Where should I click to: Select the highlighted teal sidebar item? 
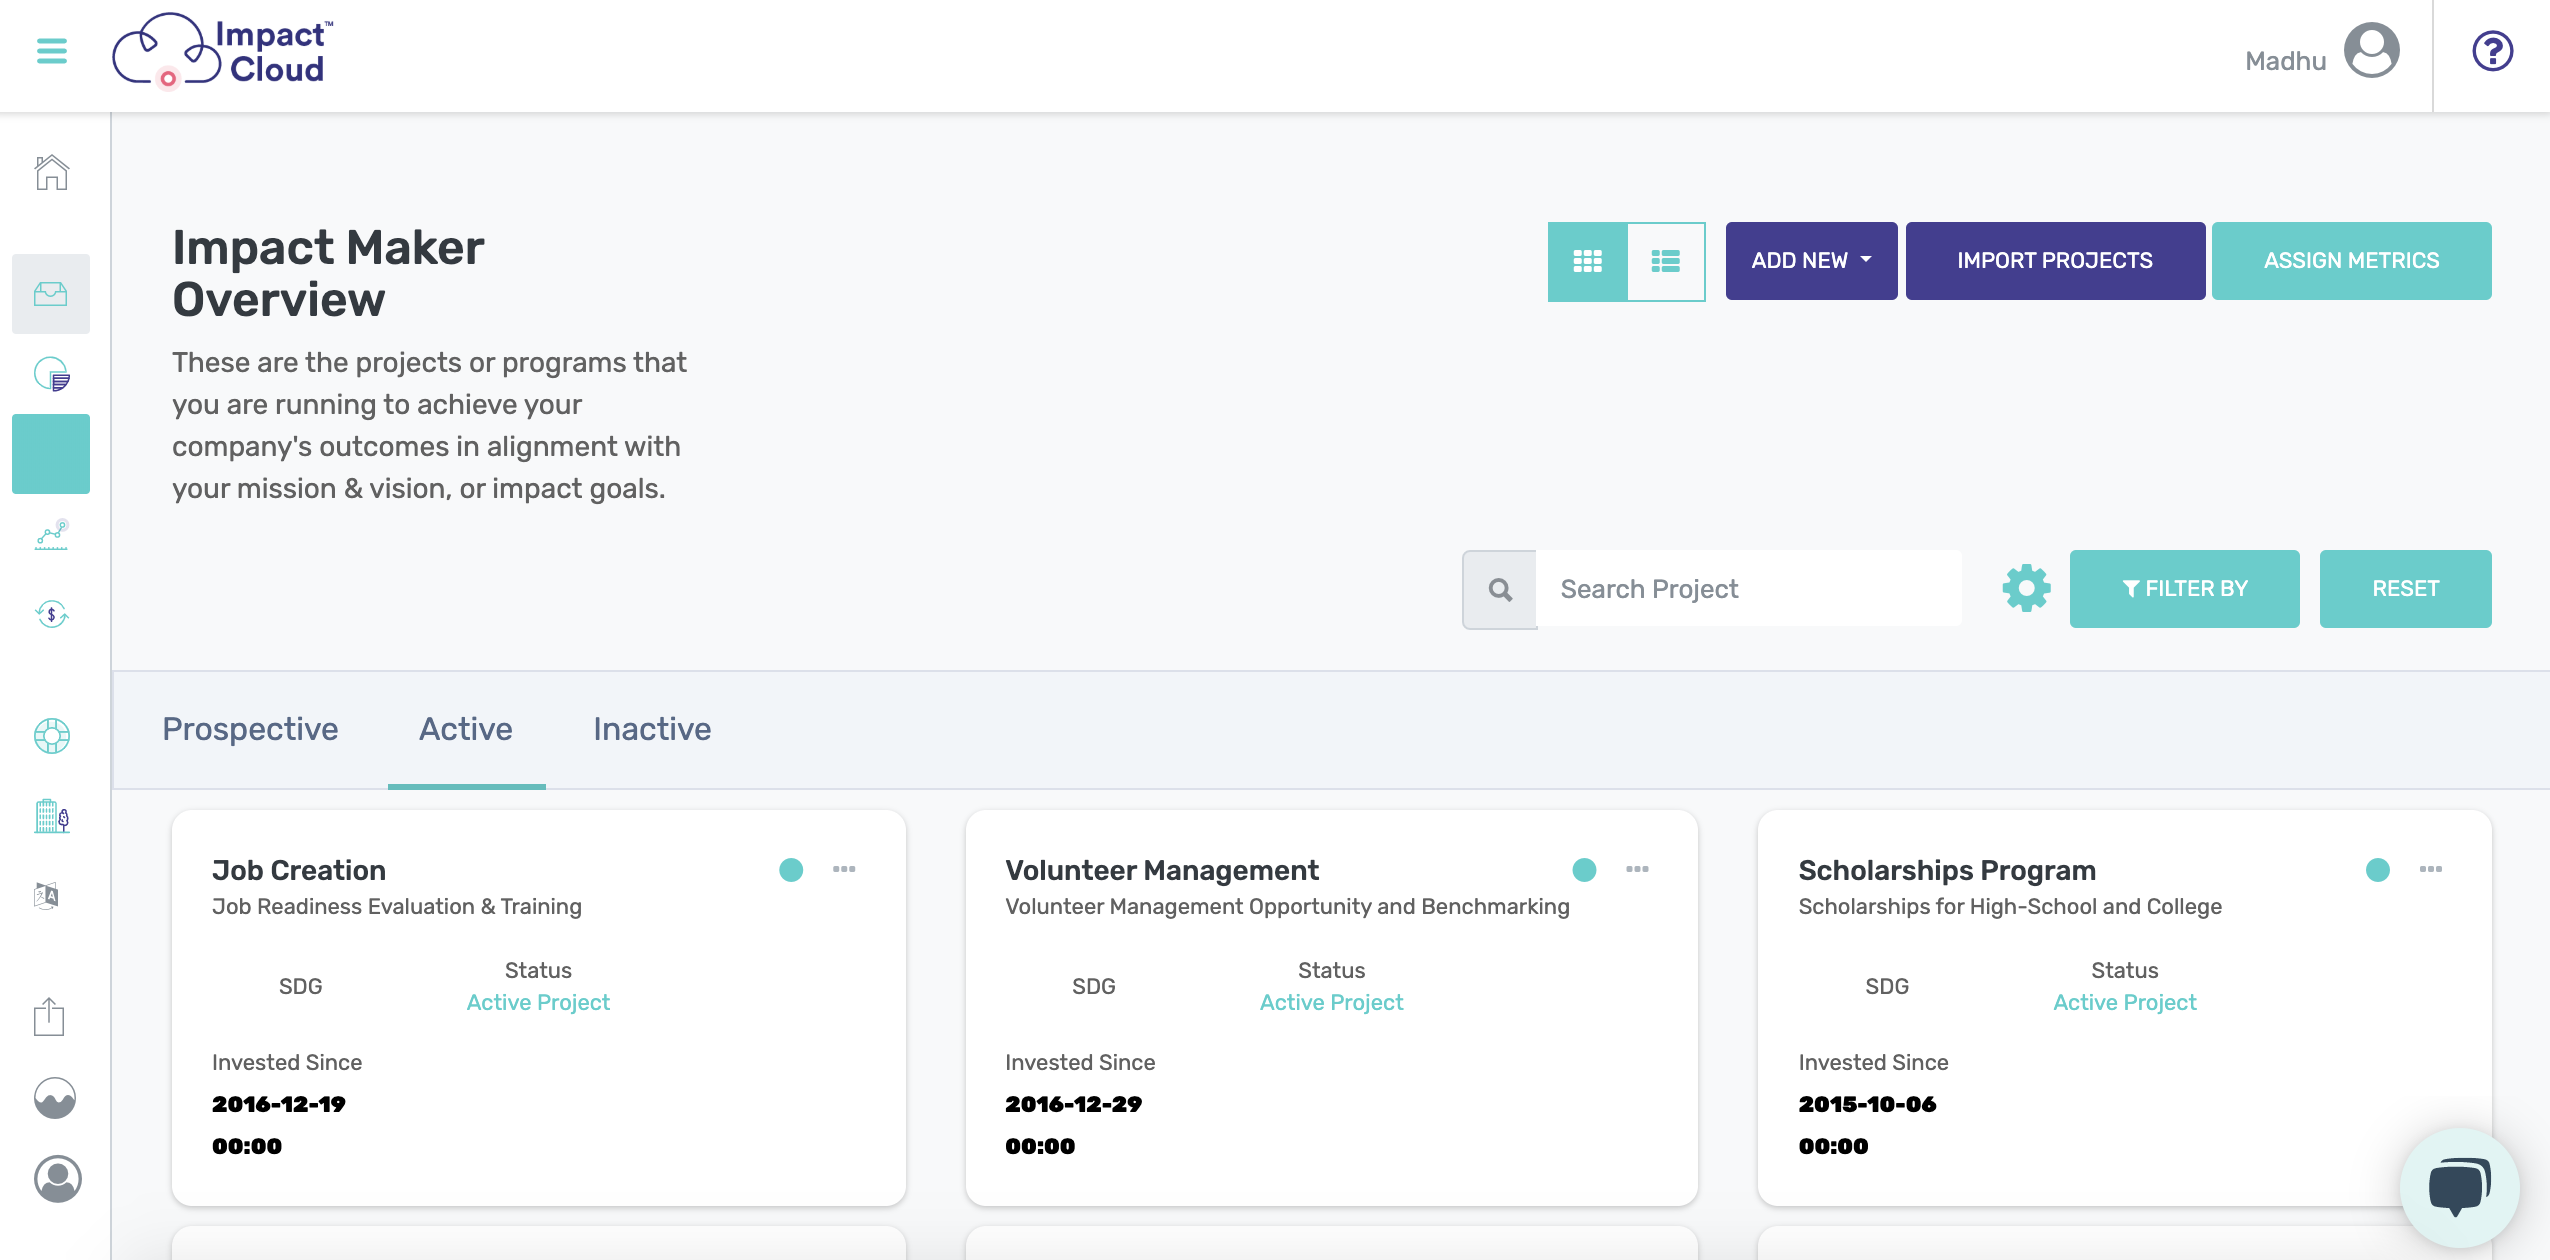[x=51, y=454]
